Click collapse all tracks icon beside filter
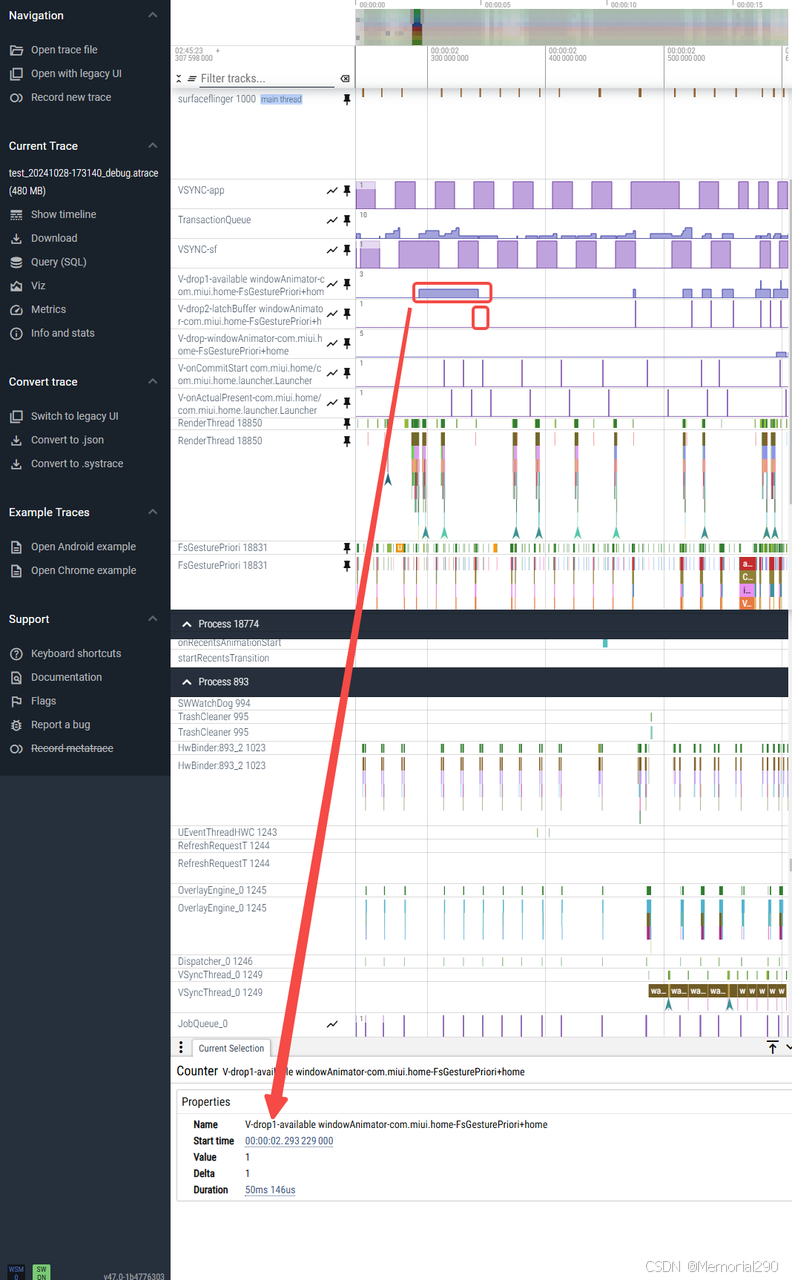This screenshot has width=792, height=1280. [x=179, y=78]
